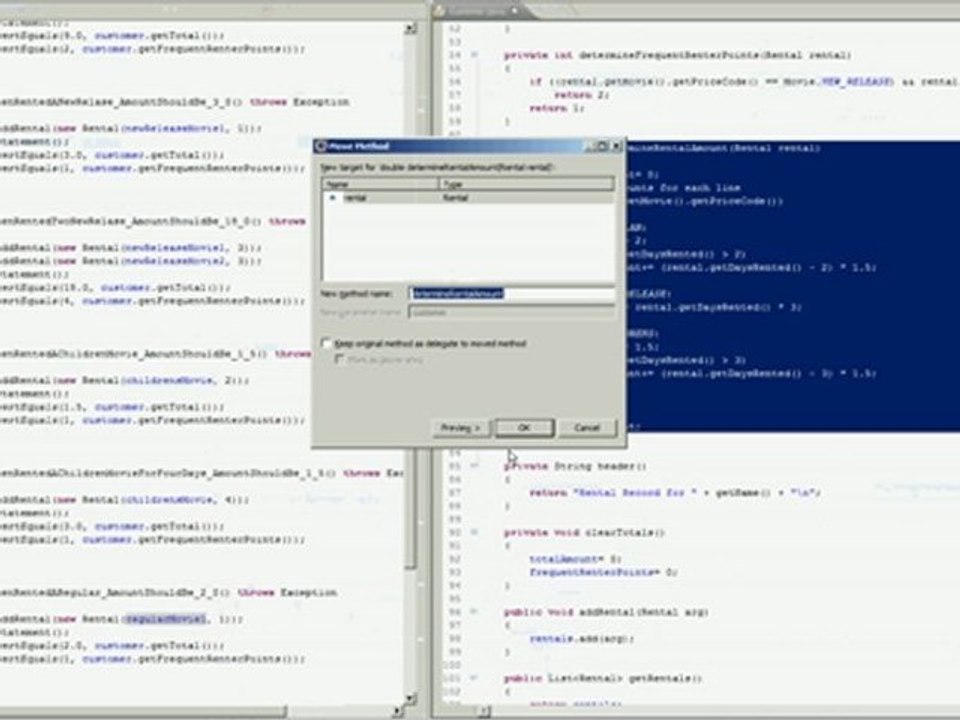
Task: Click OK in Move Method dialog
Action: [524, 428]
